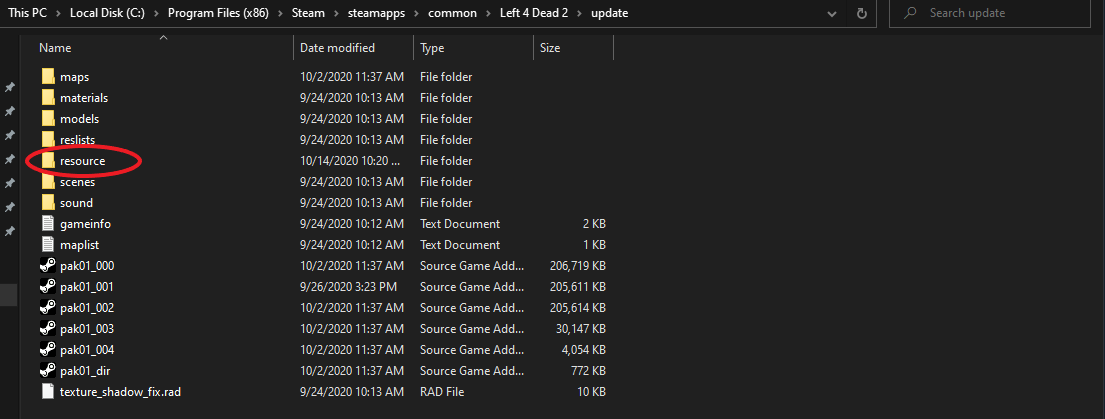Open the maps folder icon
This screenshot has width=1105, height=419.
tap(47, 77)
